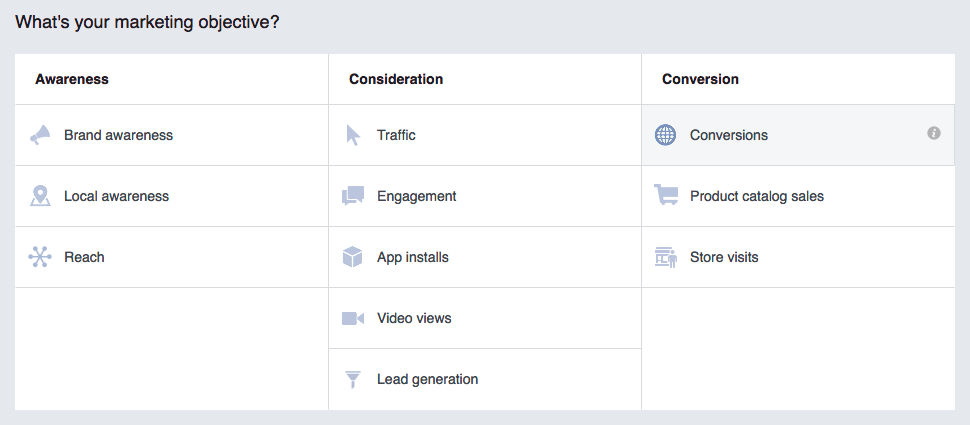Click the shopping cart icon for Product catalog sales
This screenshot has height=425, width=970.
665,195
